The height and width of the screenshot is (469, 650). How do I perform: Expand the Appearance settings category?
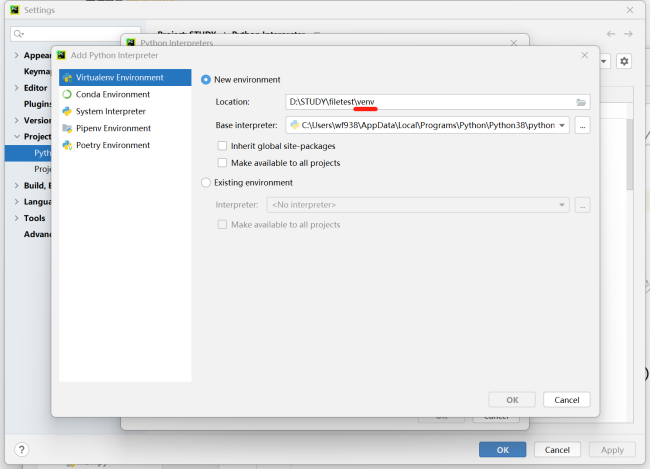pyautogui.click(x=17, y=55)
